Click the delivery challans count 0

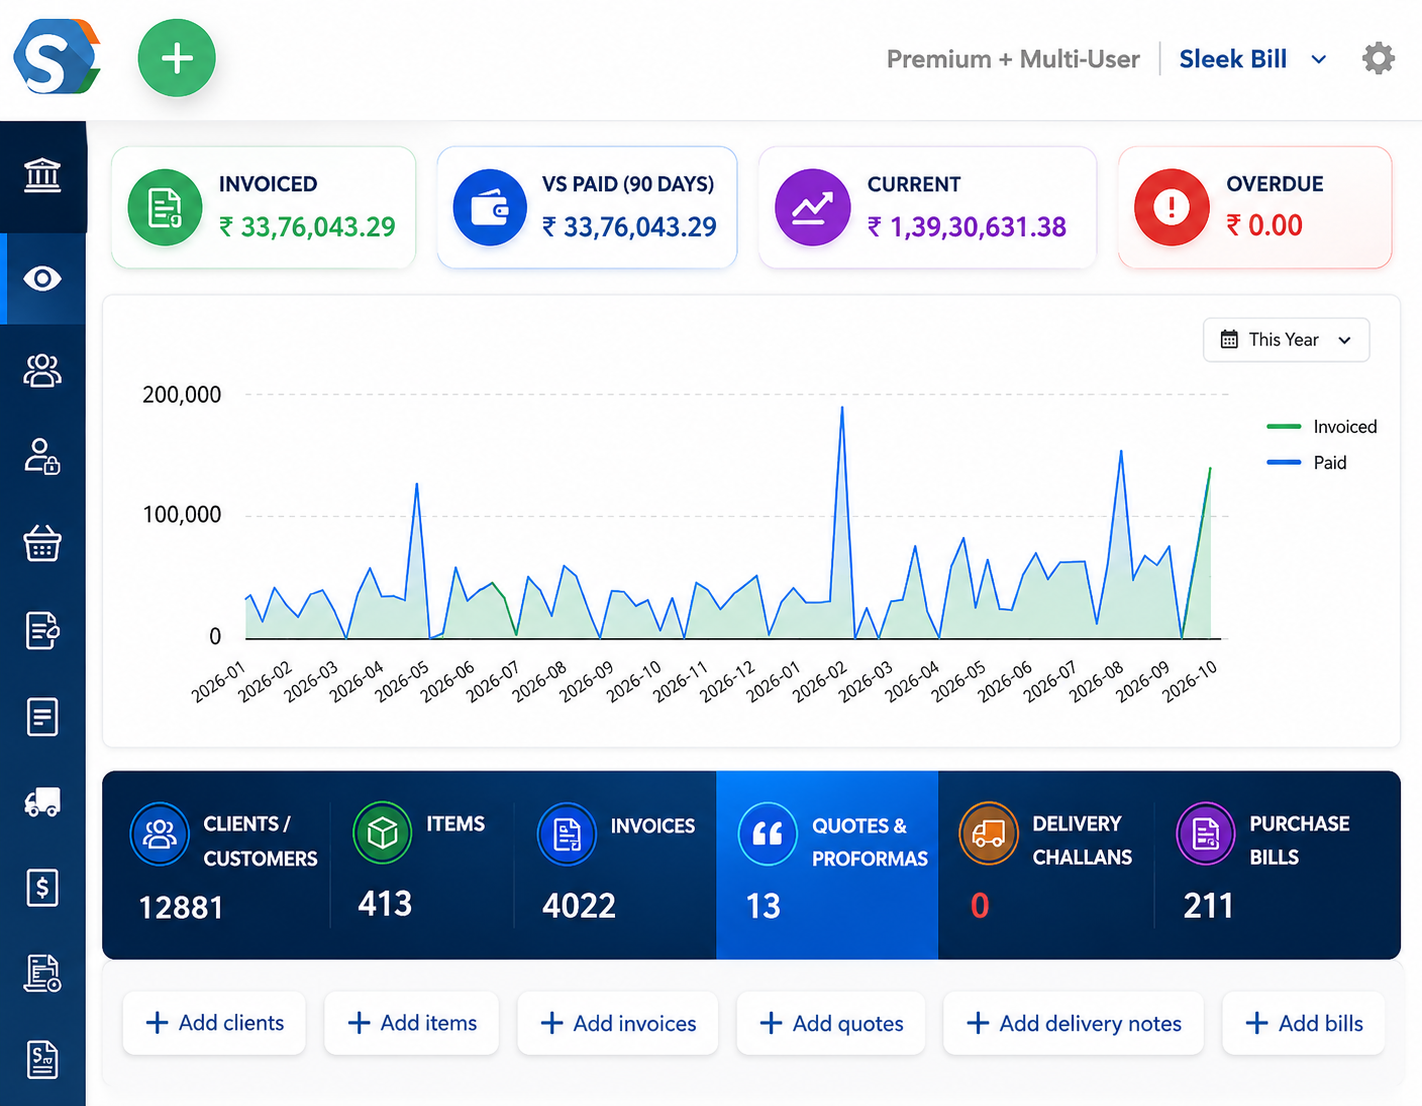(980, 905)
